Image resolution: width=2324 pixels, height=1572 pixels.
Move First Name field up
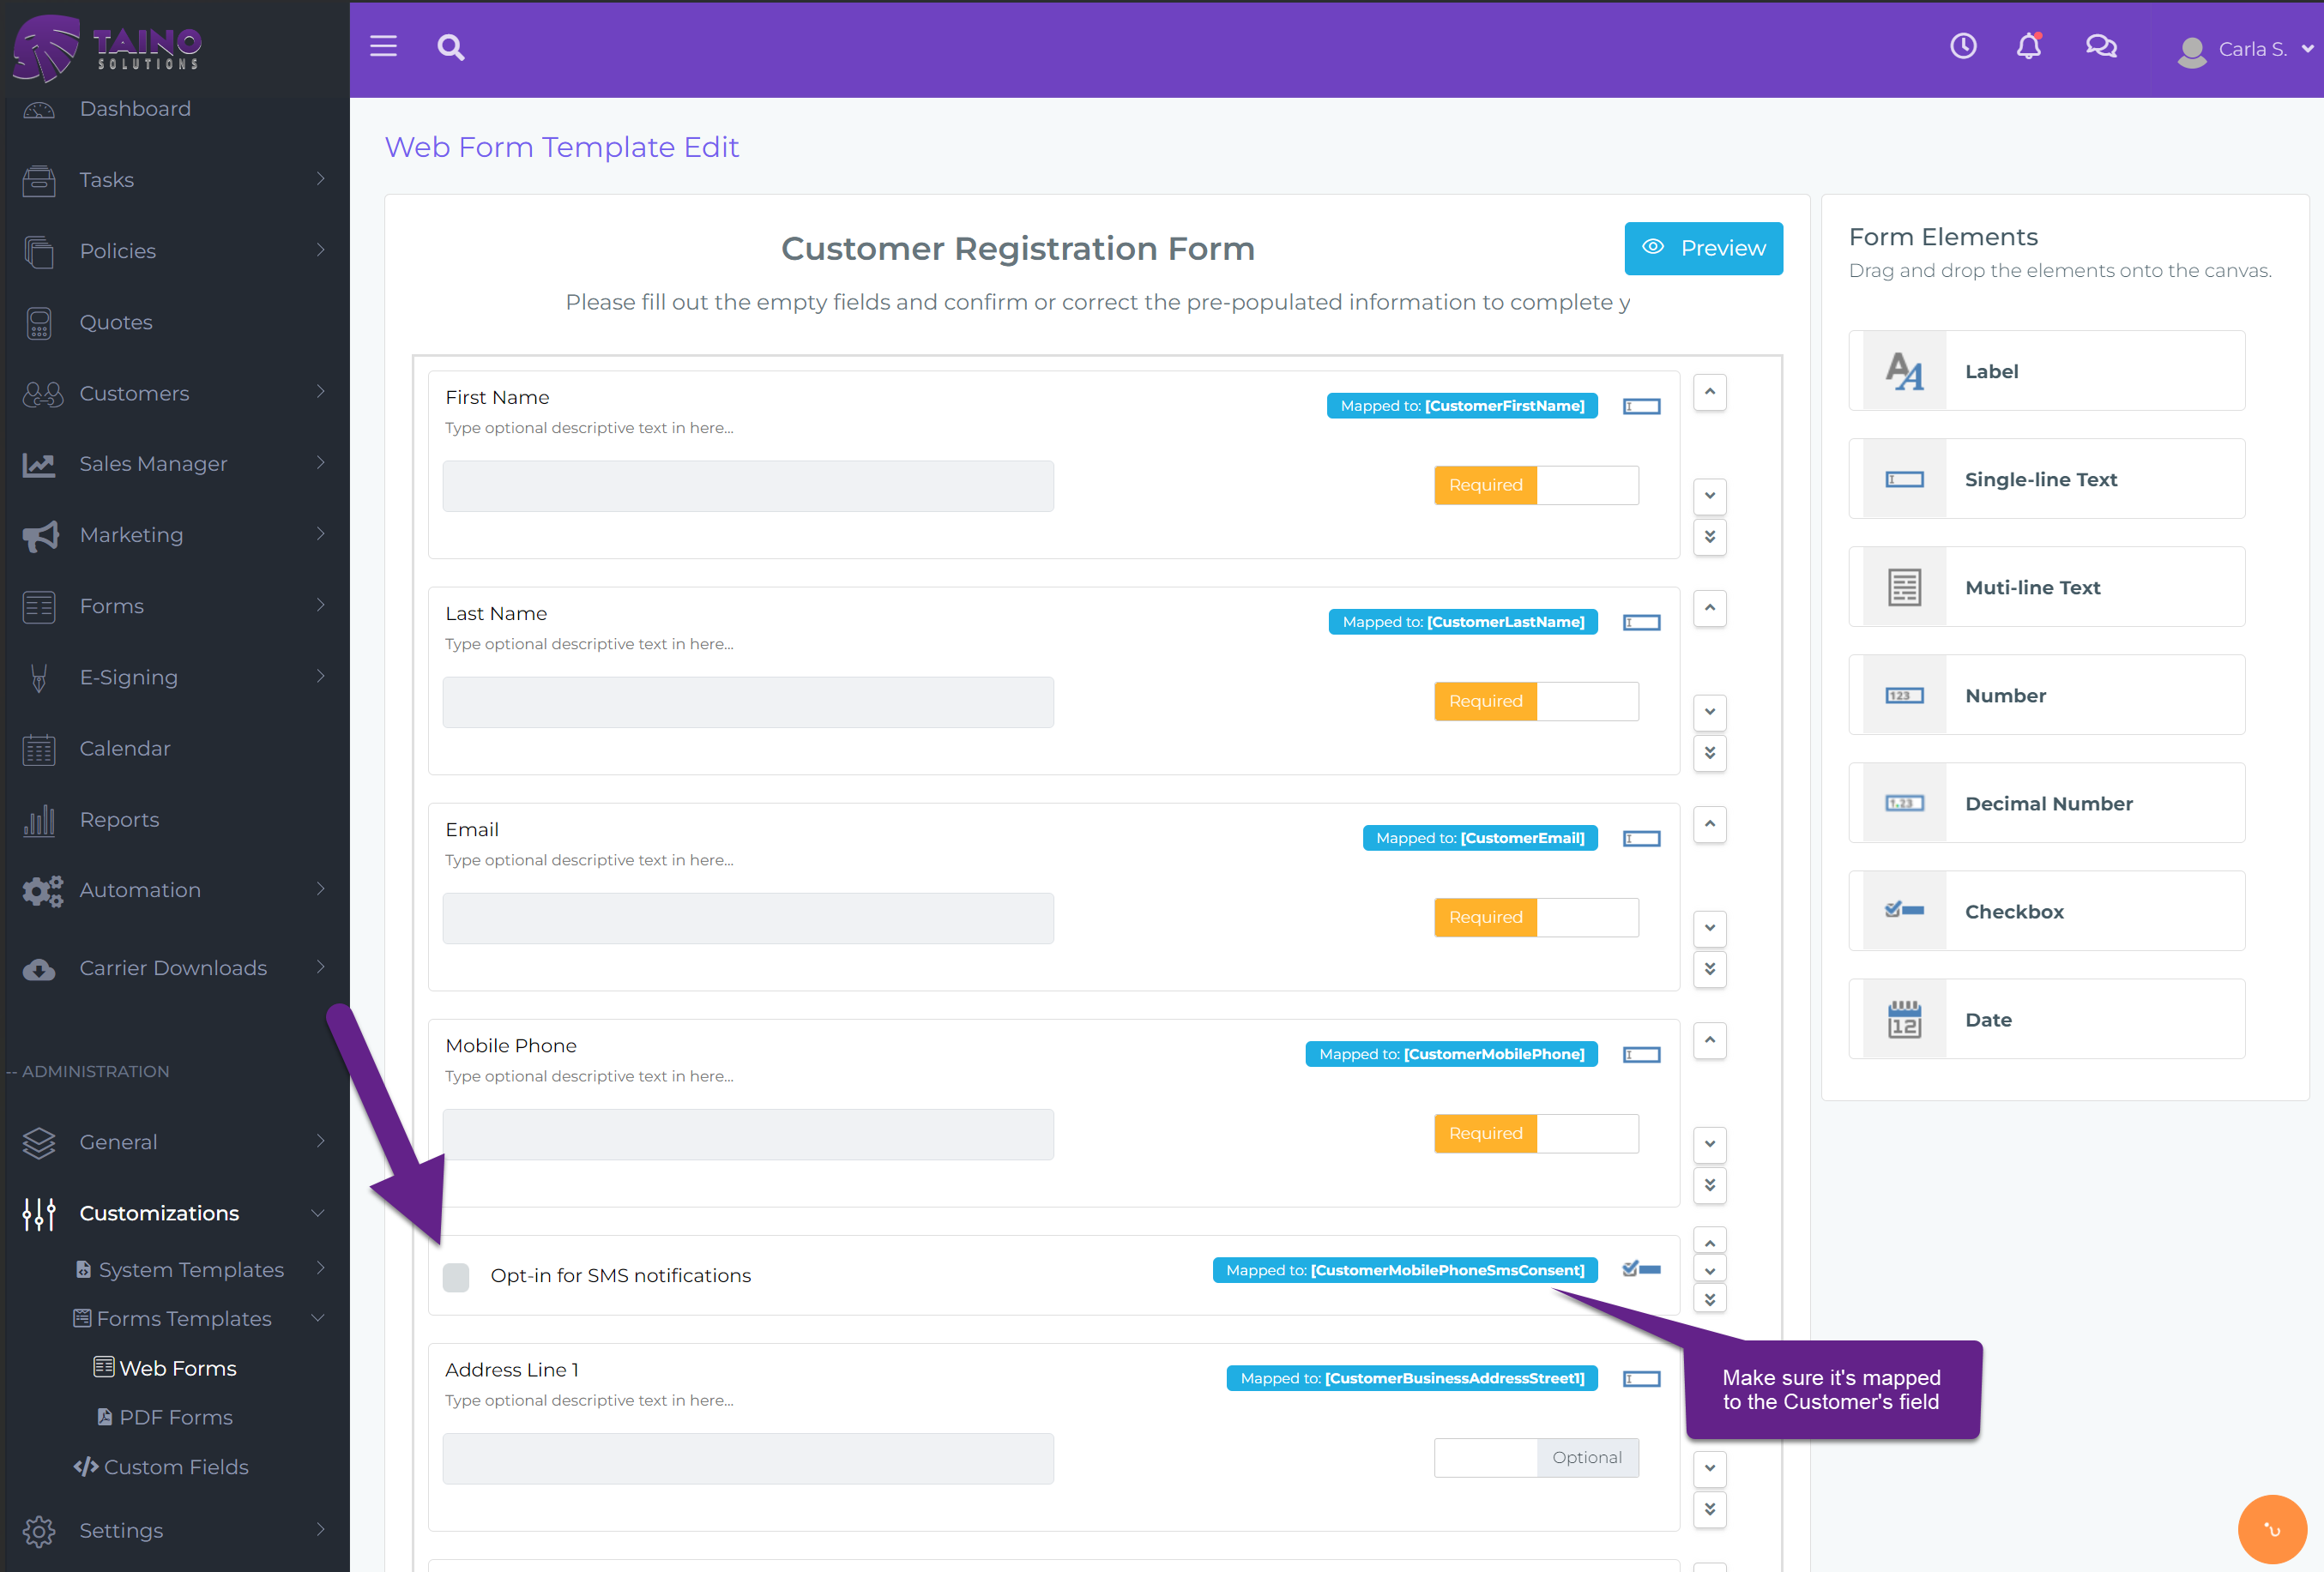pos(1710,392)
